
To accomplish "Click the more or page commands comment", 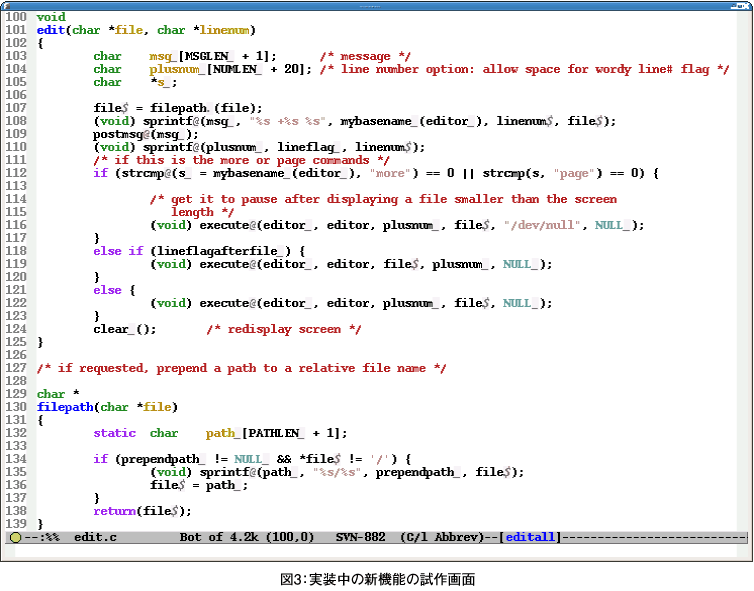I will 241,160.
